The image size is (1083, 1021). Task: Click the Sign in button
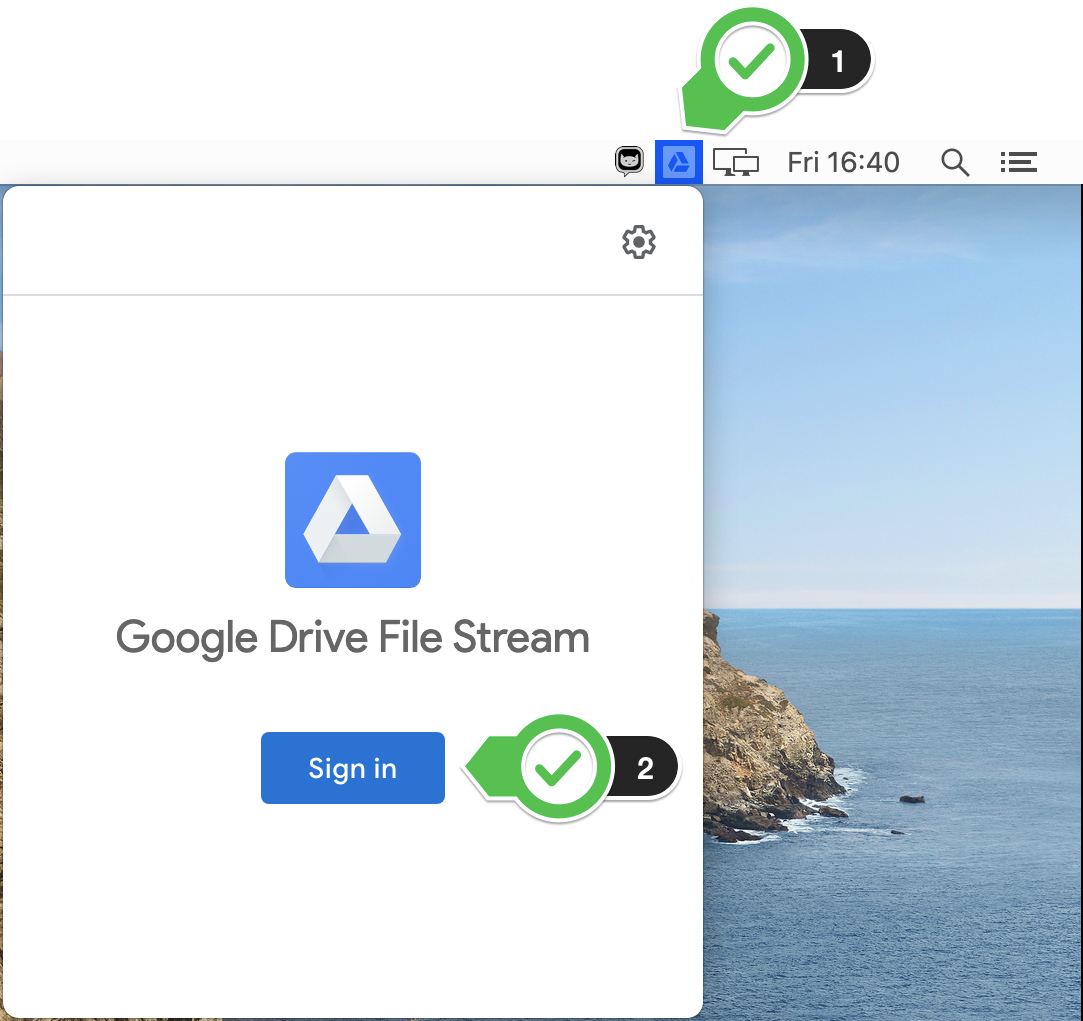353,767
